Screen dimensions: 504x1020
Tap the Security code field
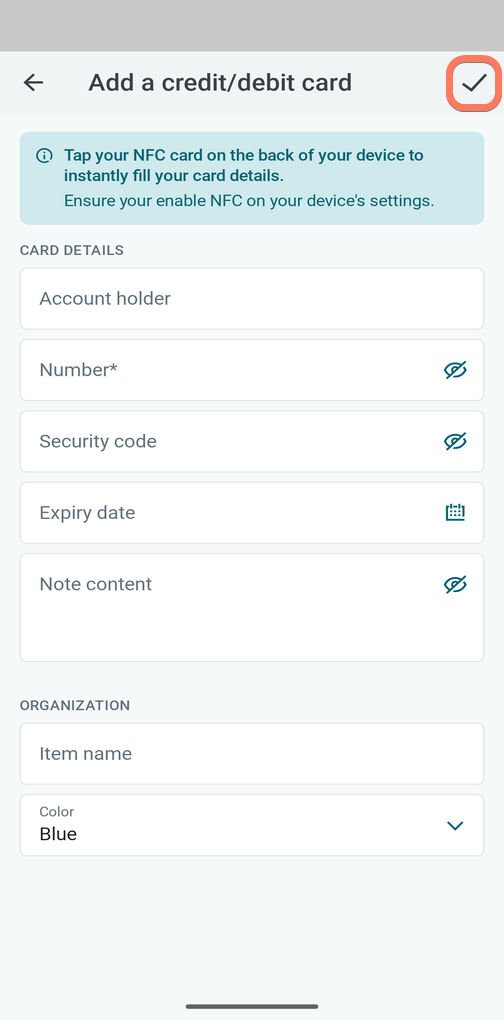point(252,442)
